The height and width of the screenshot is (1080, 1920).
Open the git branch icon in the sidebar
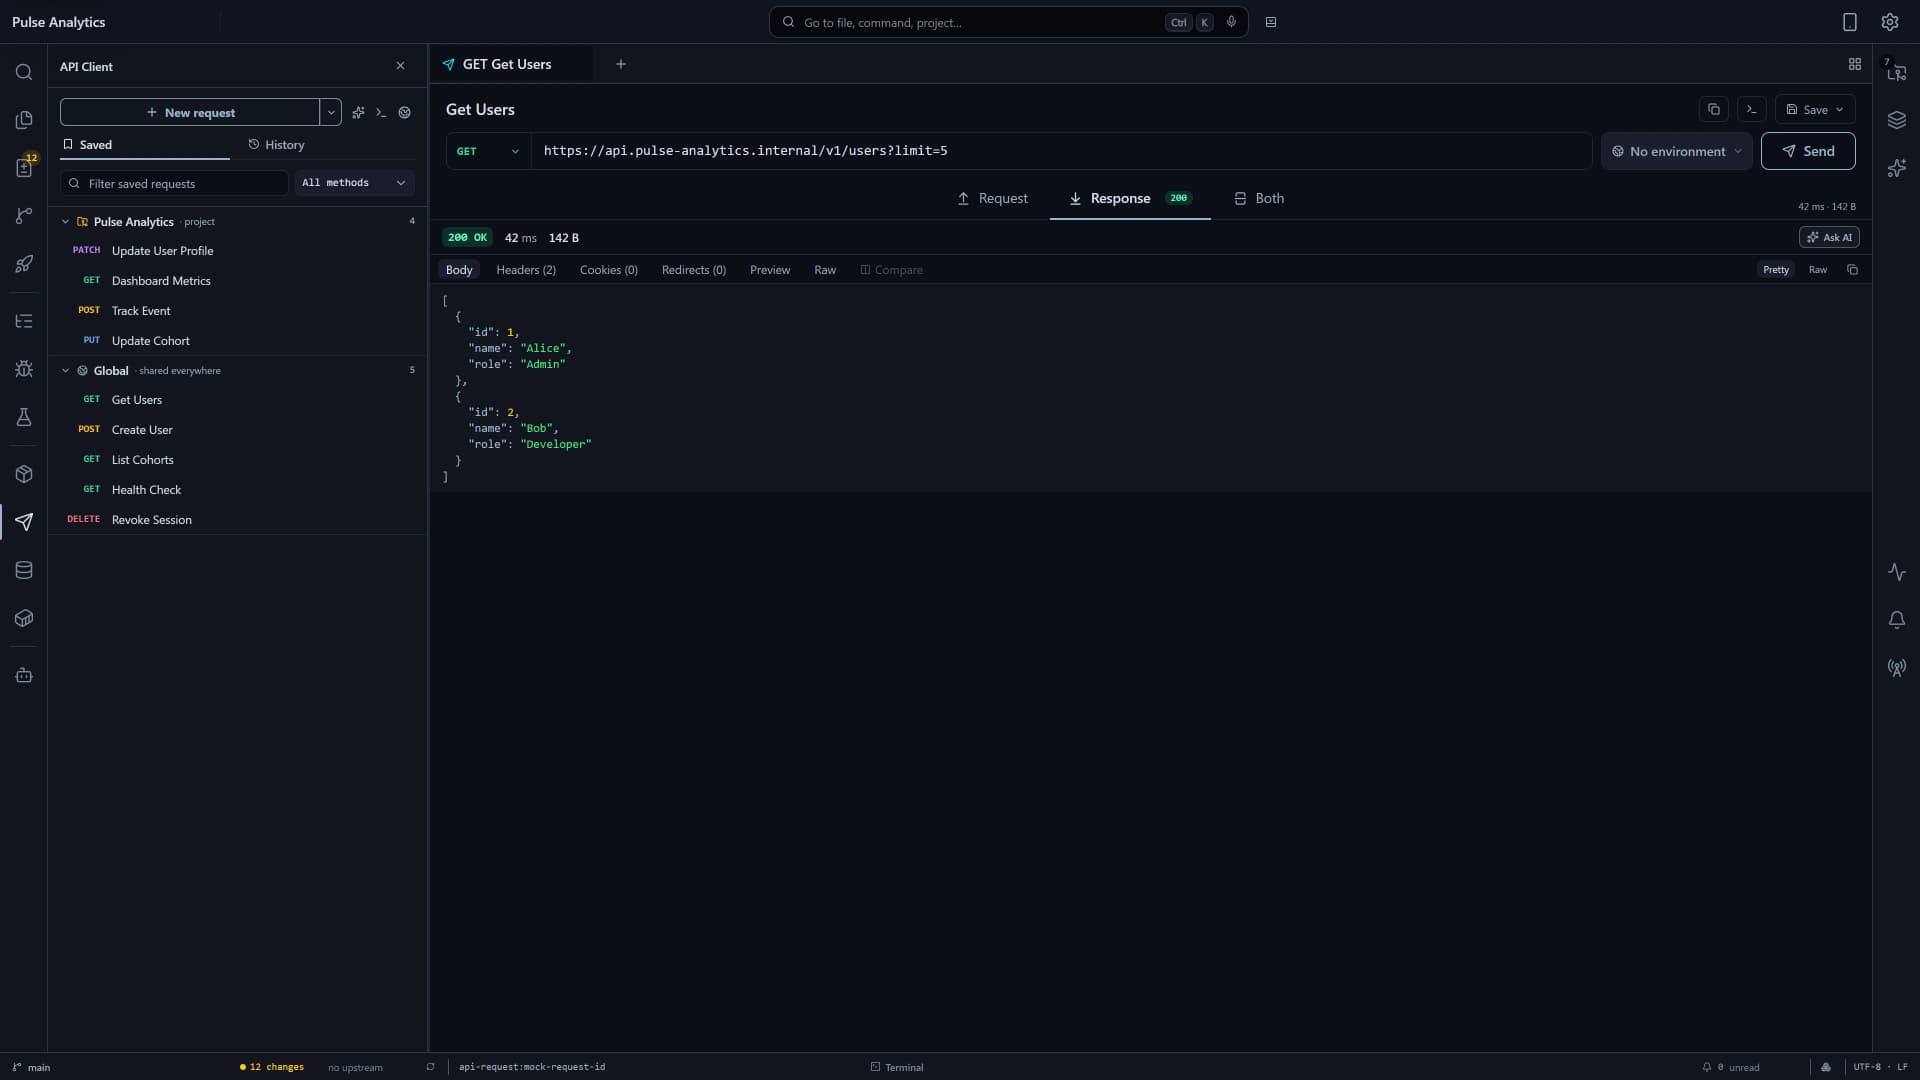pos(24,216)
